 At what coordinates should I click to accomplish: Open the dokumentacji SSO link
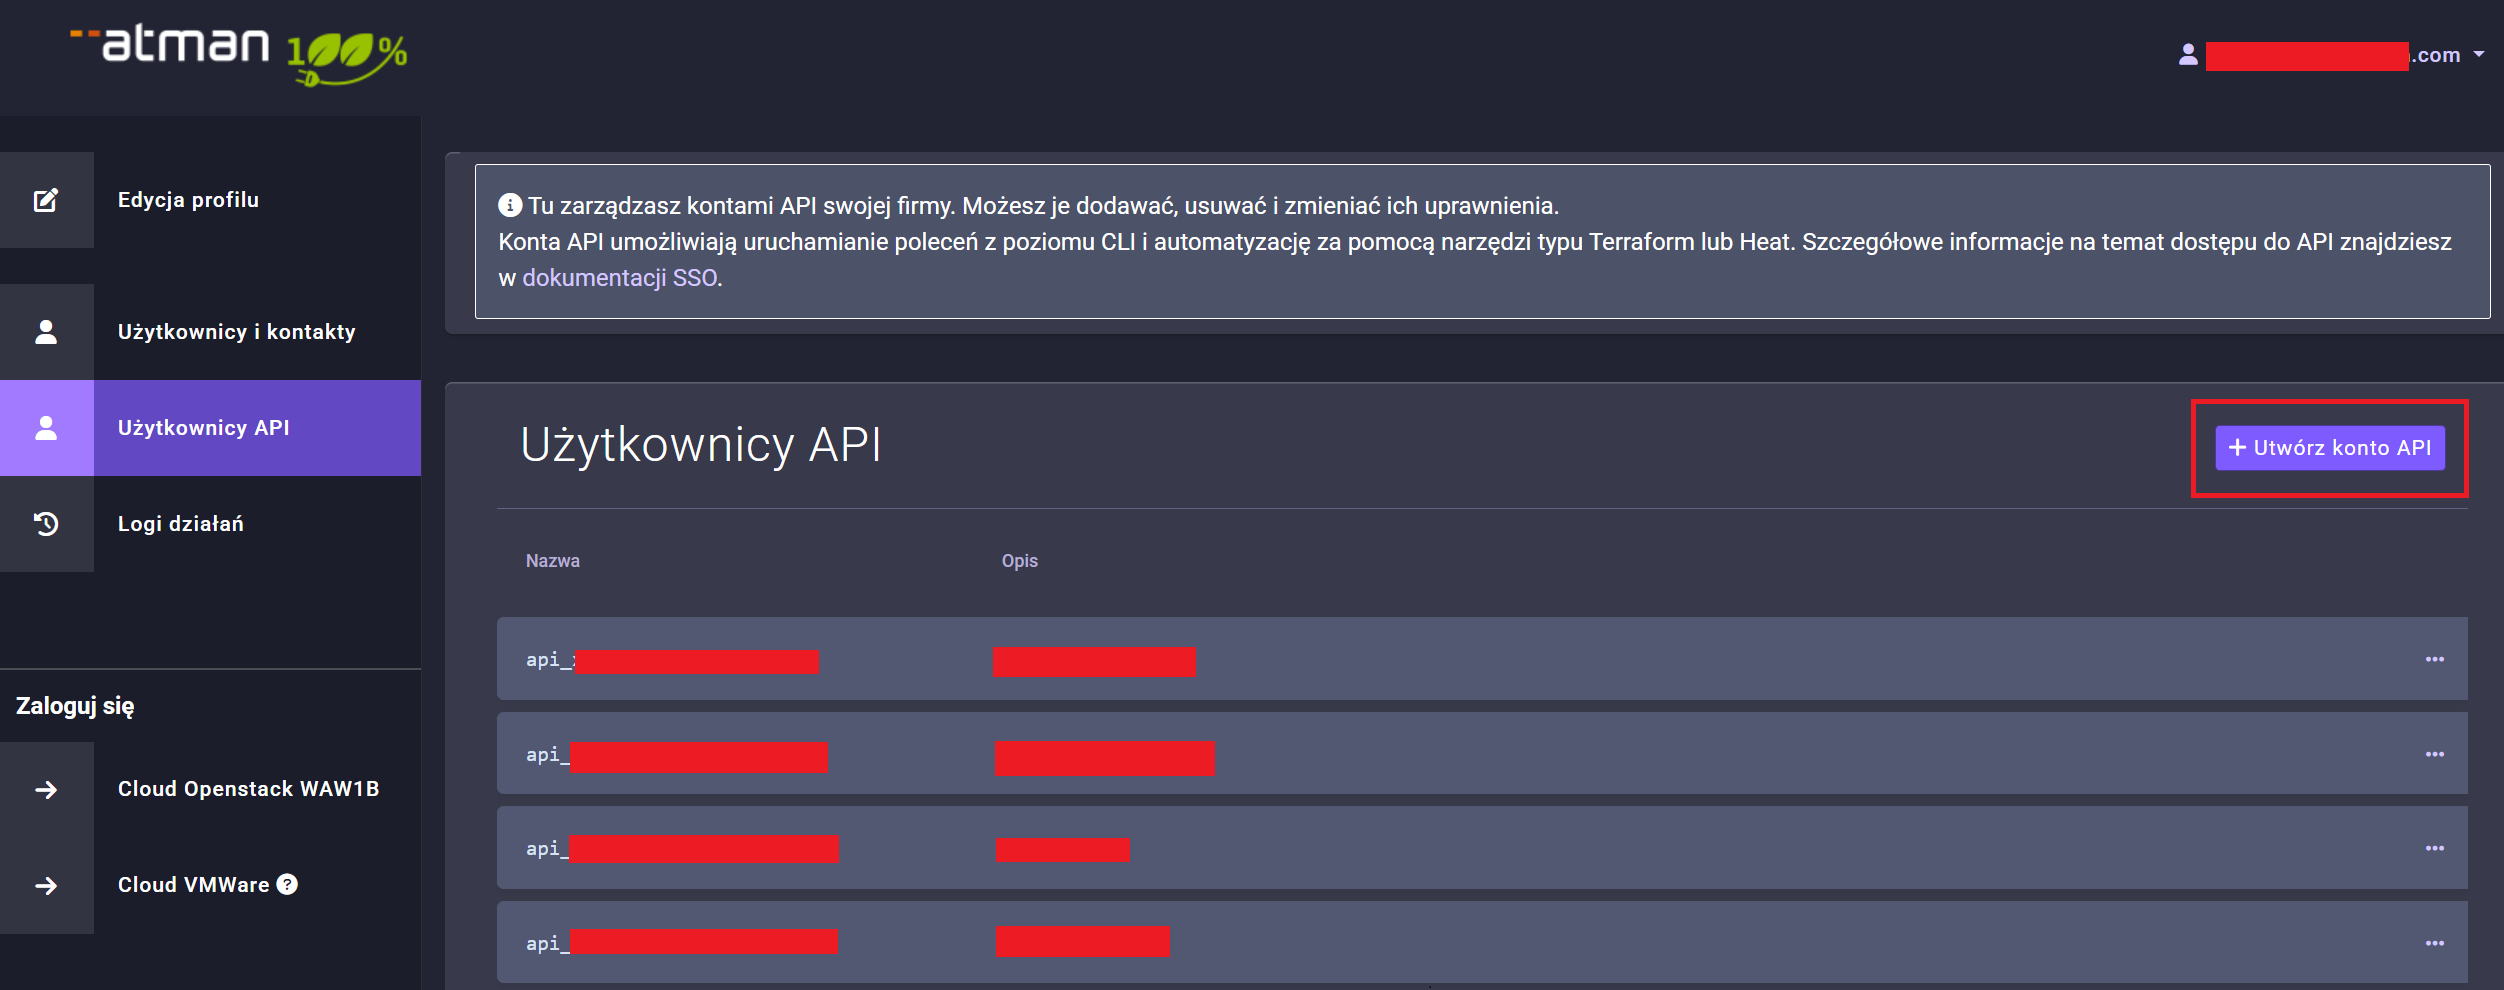(x=619, y=278)
